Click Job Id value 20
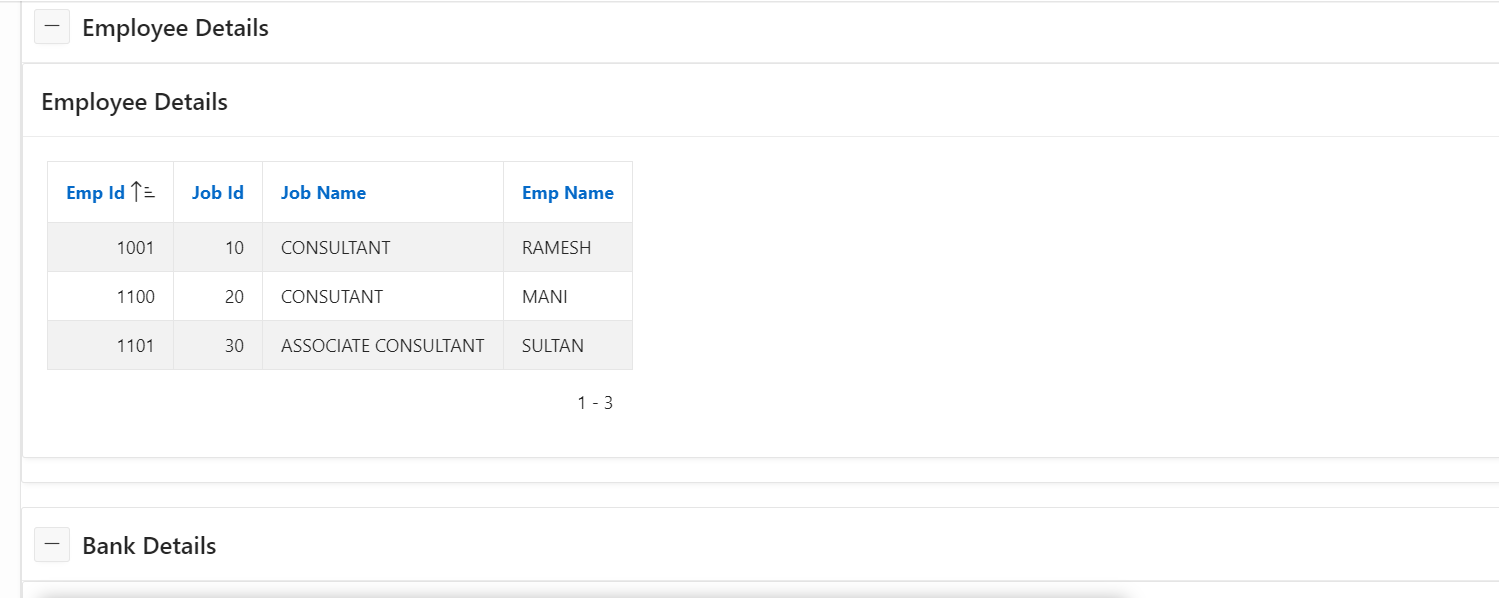This screenshot has width=1499, height=598. coord(218,296)
